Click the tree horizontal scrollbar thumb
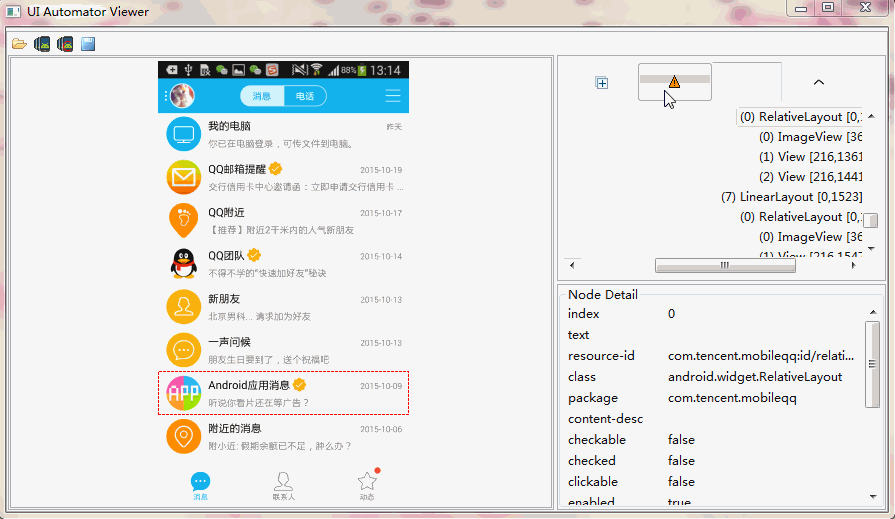This screenshot has width=895, height=519. click(725, 265)
